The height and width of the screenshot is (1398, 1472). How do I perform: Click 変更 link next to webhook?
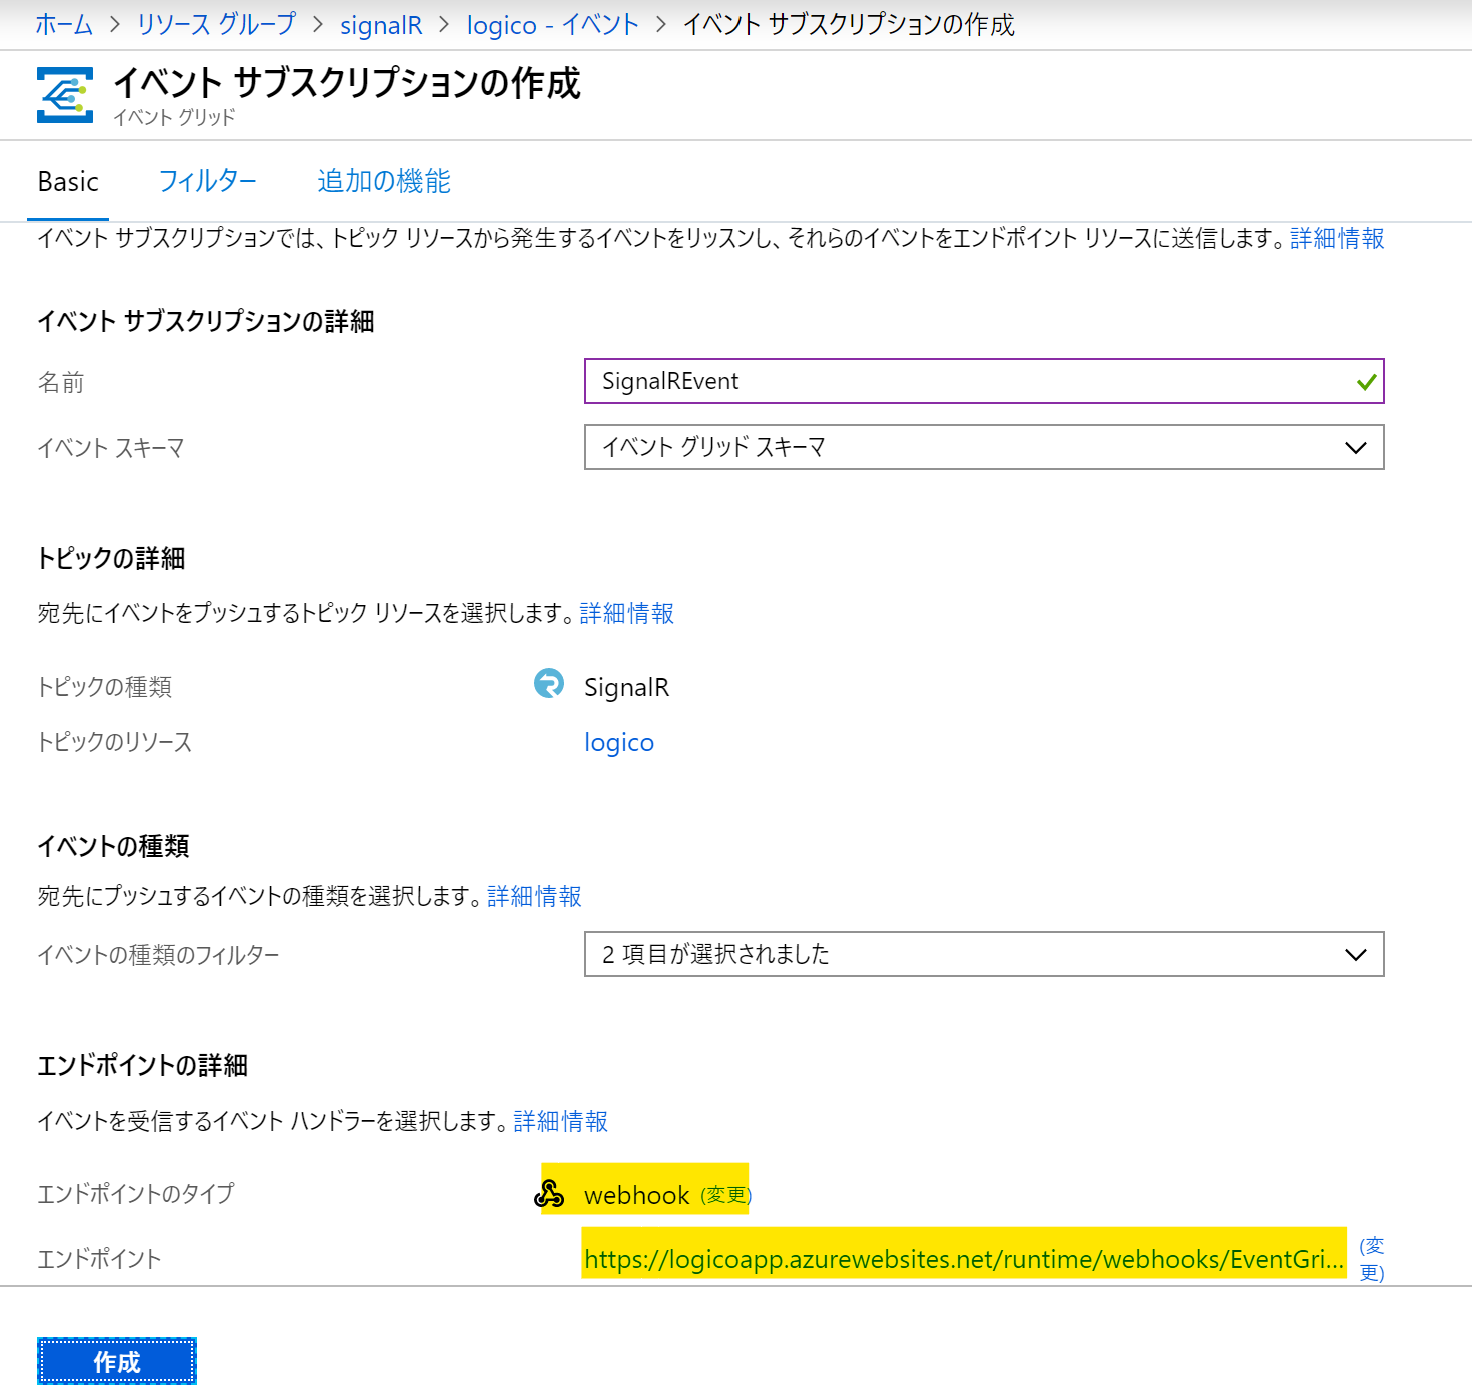coord(725,1195)
